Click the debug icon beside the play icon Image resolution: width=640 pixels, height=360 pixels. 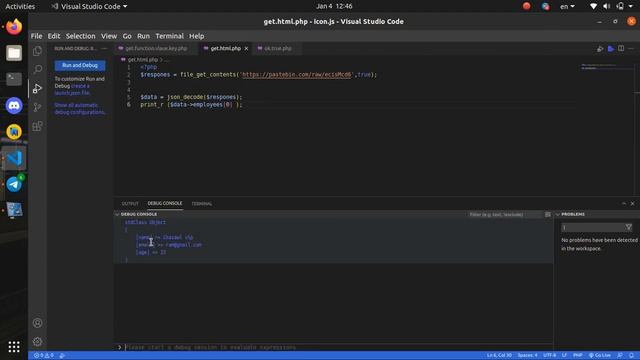[x=600, y=49]
